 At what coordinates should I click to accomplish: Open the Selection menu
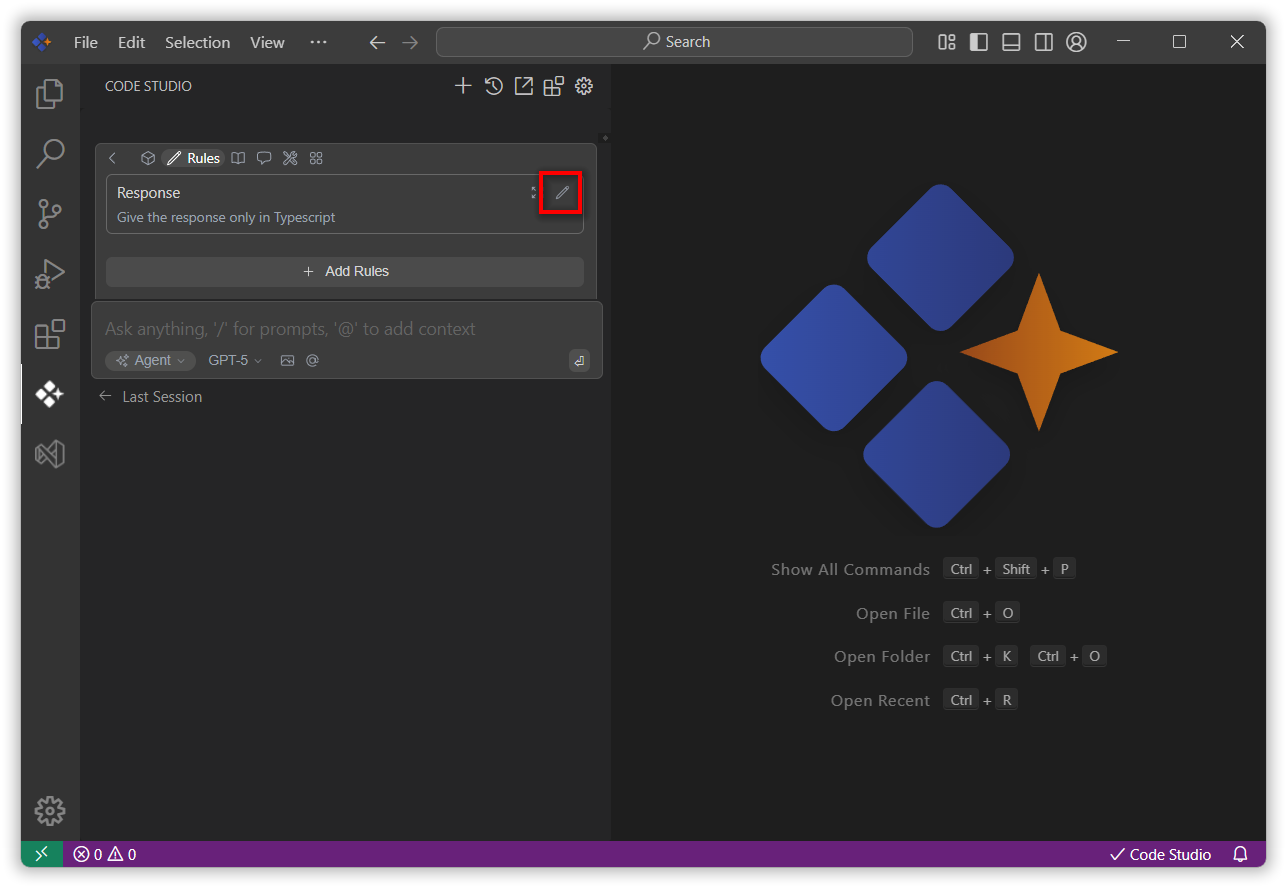tap(197, 42)
